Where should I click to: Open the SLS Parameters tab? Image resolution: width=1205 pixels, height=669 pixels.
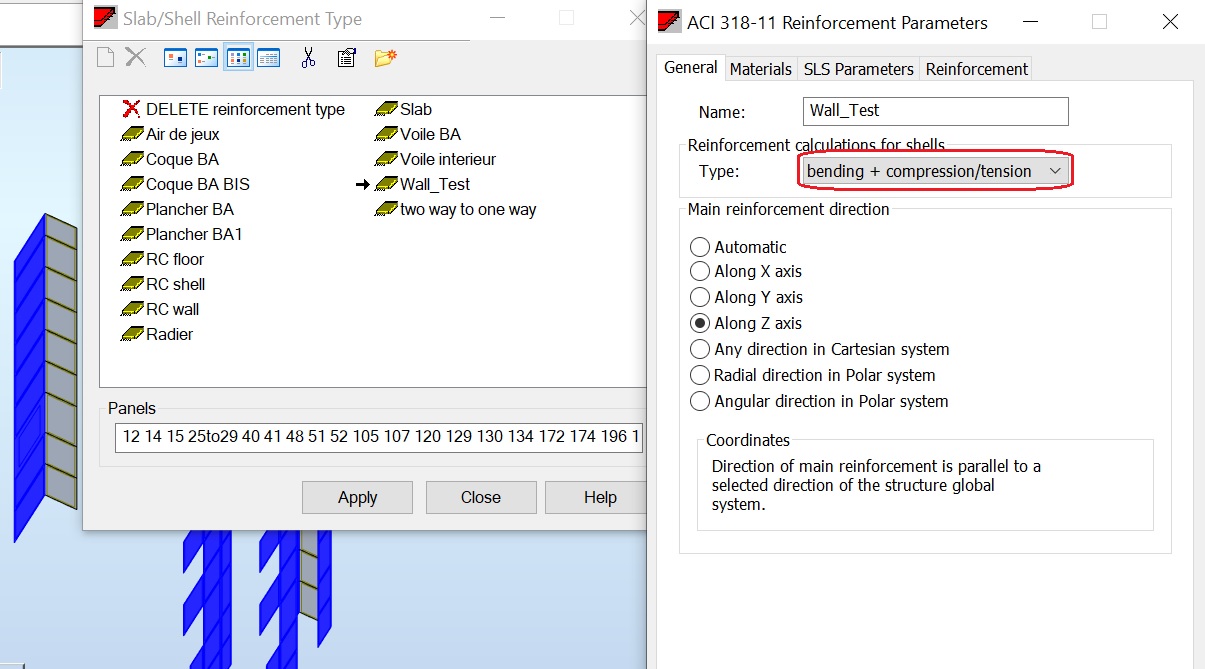point(858,68)
